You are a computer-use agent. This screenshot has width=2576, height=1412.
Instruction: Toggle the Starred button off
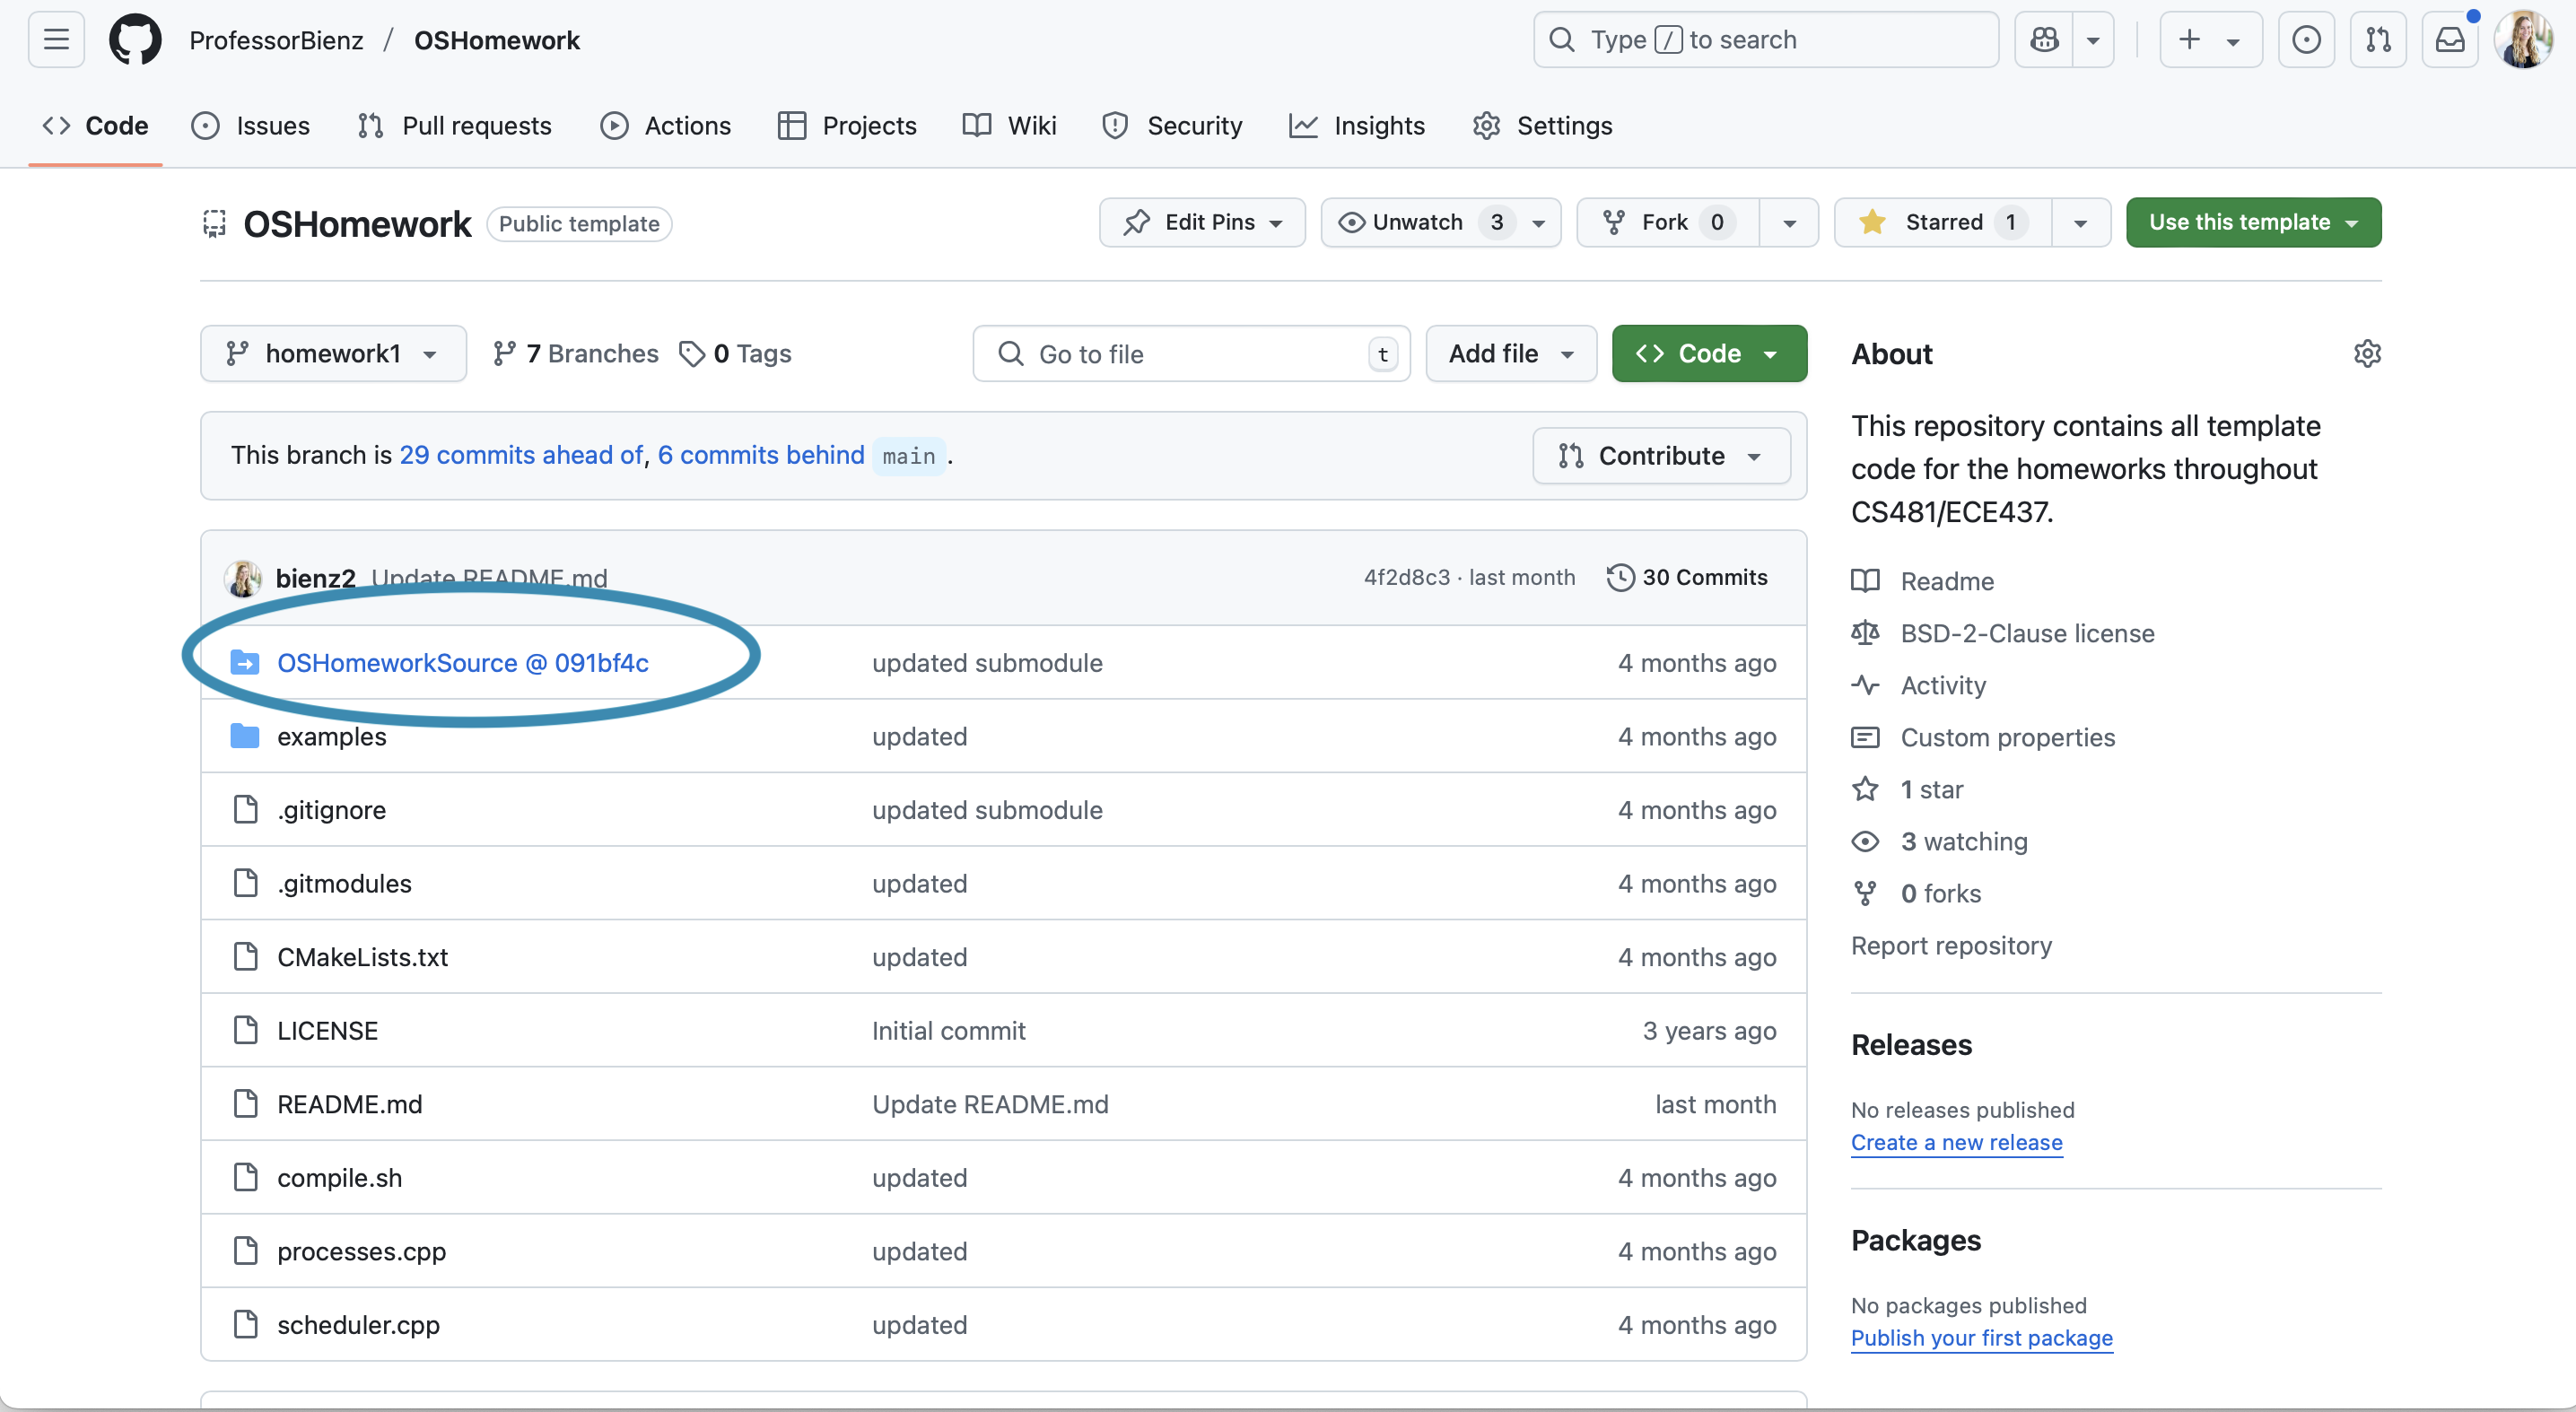point(1943,222)
